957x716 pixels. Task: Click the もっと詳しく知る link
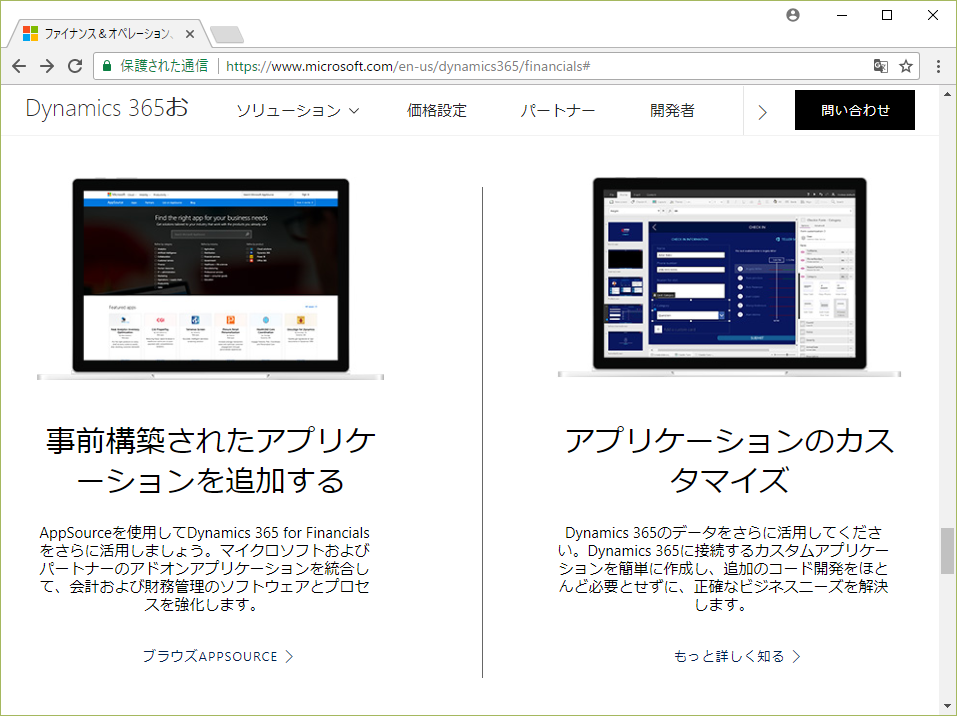tap(737, 656)
